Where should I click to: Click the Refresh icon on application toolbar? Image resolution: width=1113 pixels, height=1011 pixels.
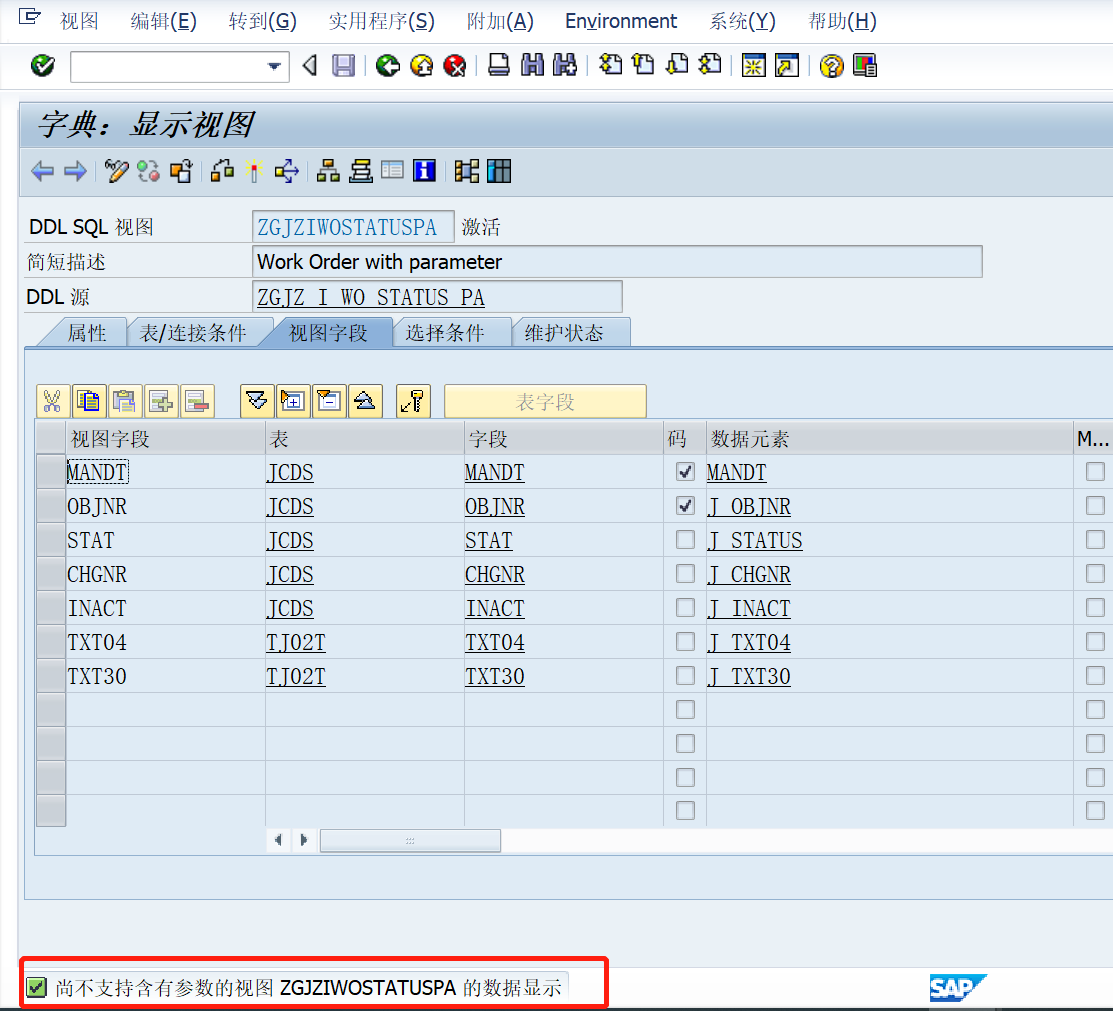pos(148,171)
